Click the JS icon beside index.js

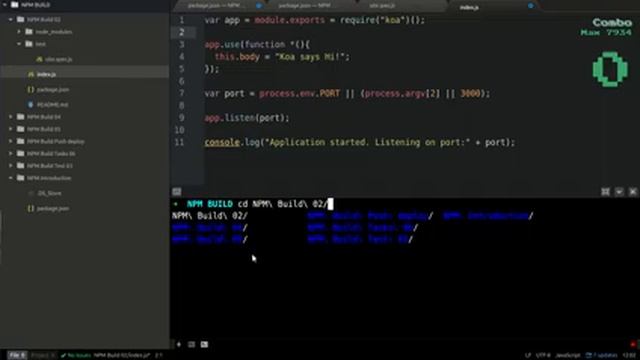point(31,74)
